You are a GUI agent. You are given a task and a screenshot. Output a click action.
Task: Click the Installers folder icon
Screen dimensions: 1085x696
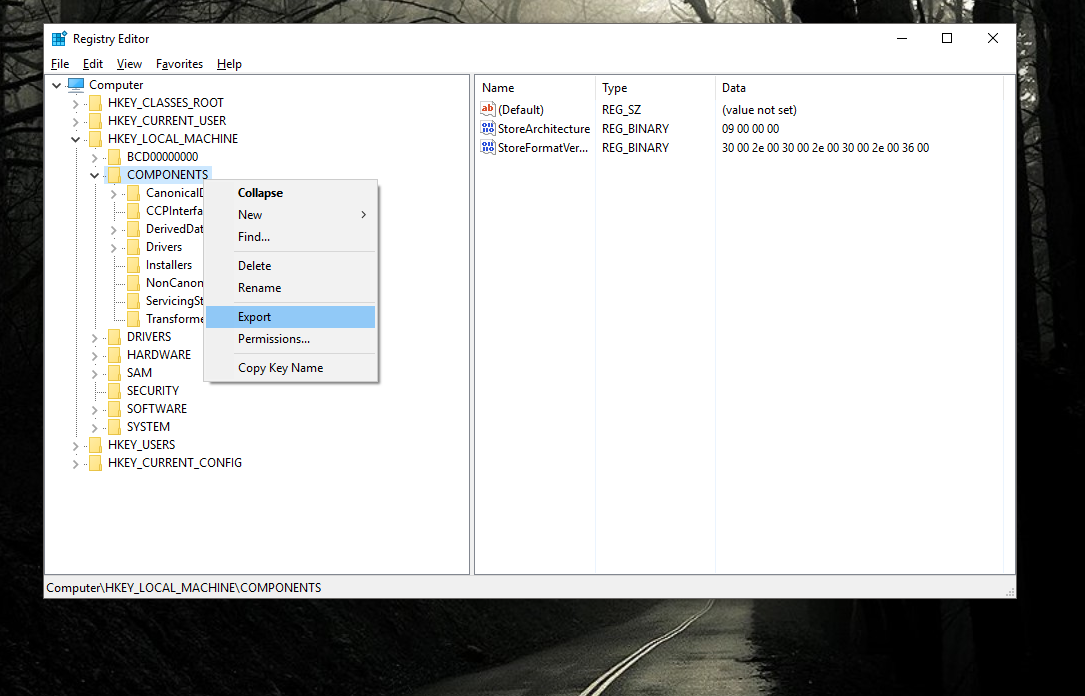pyautogui.click(x=134, y=265)
